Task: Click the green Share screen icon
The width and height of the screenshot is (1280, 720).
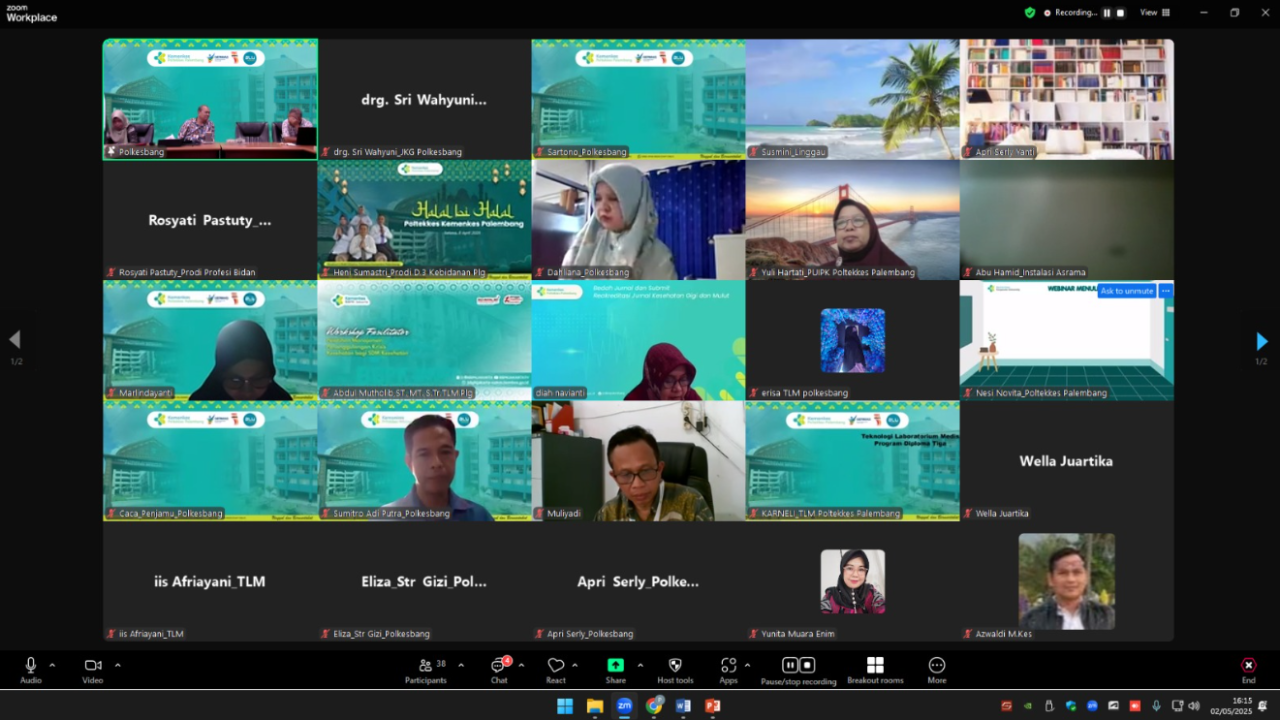Action: click(615, 669)
